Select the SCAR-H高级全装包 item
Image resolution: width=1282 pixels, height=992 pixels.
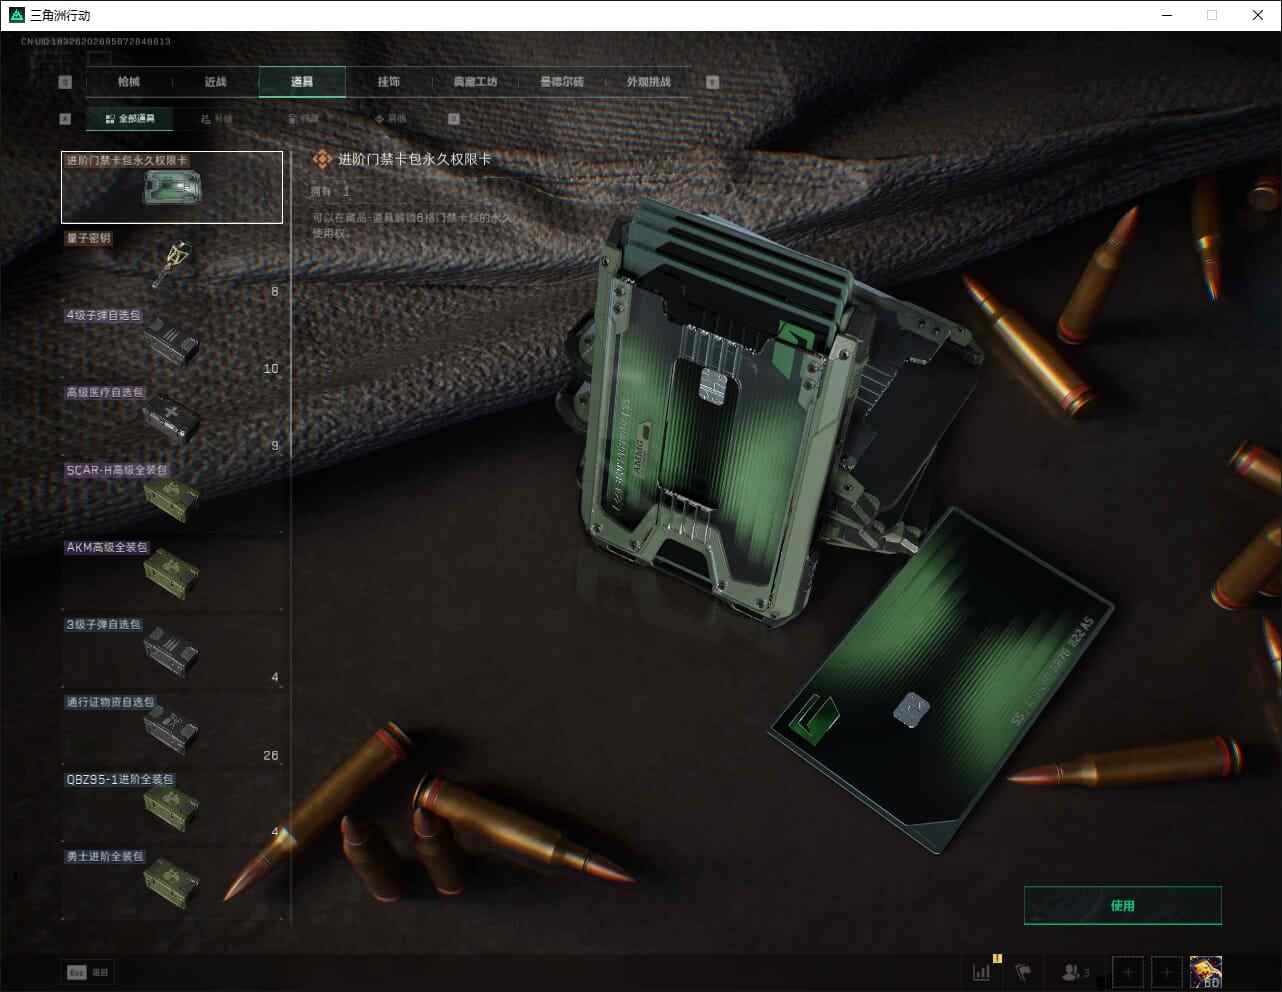click(172, 497)
